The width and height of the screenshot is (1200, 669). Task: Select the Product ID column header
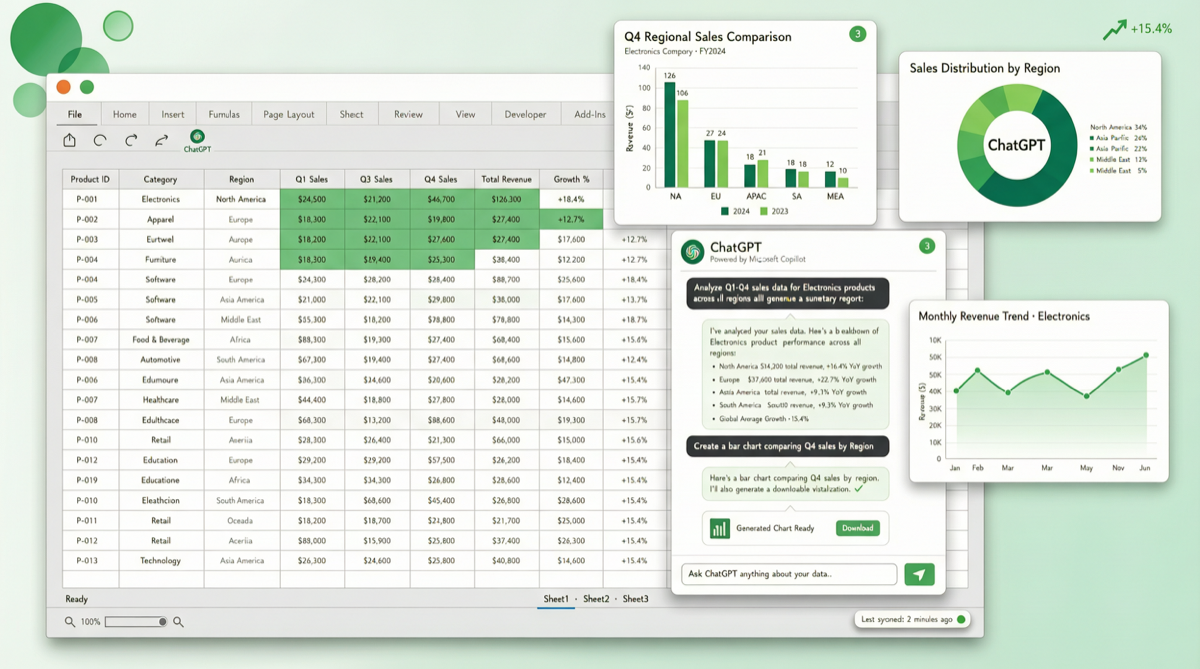pos(91,179)
